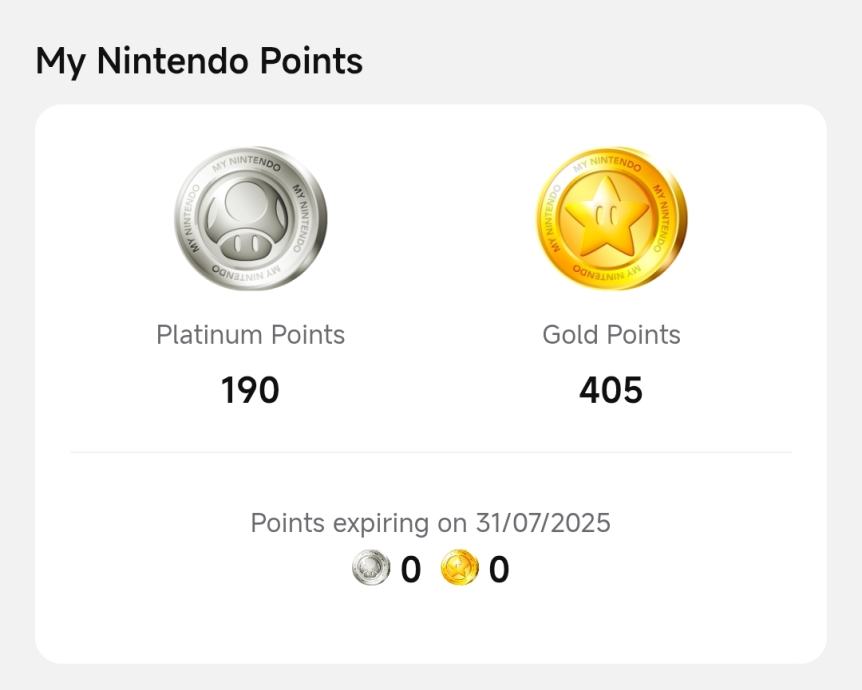The image size is (862, 690).
Task: Tap the expiring gold points count 0
Action: pyautogui.click(x=499, y=570)
